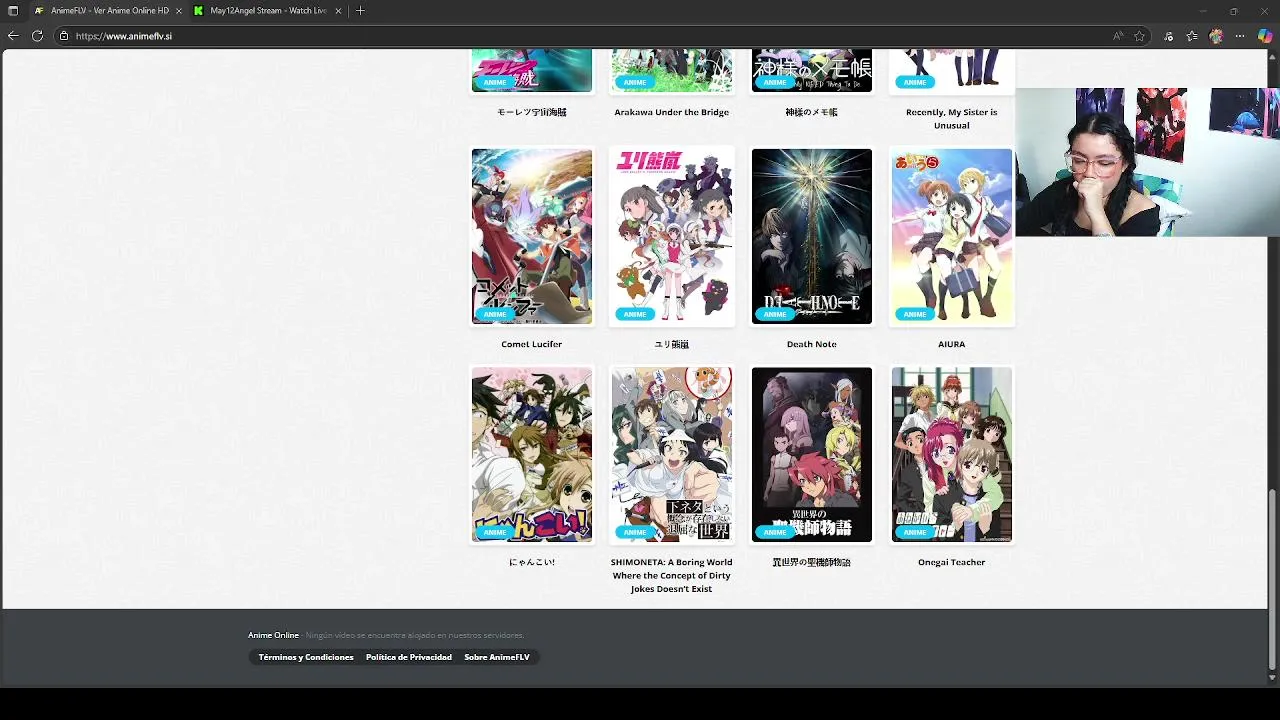This screenshot has width=1280, height=720.
Task: Open the Settings and more ellipsis menu
Action: tap(1241, 36)
